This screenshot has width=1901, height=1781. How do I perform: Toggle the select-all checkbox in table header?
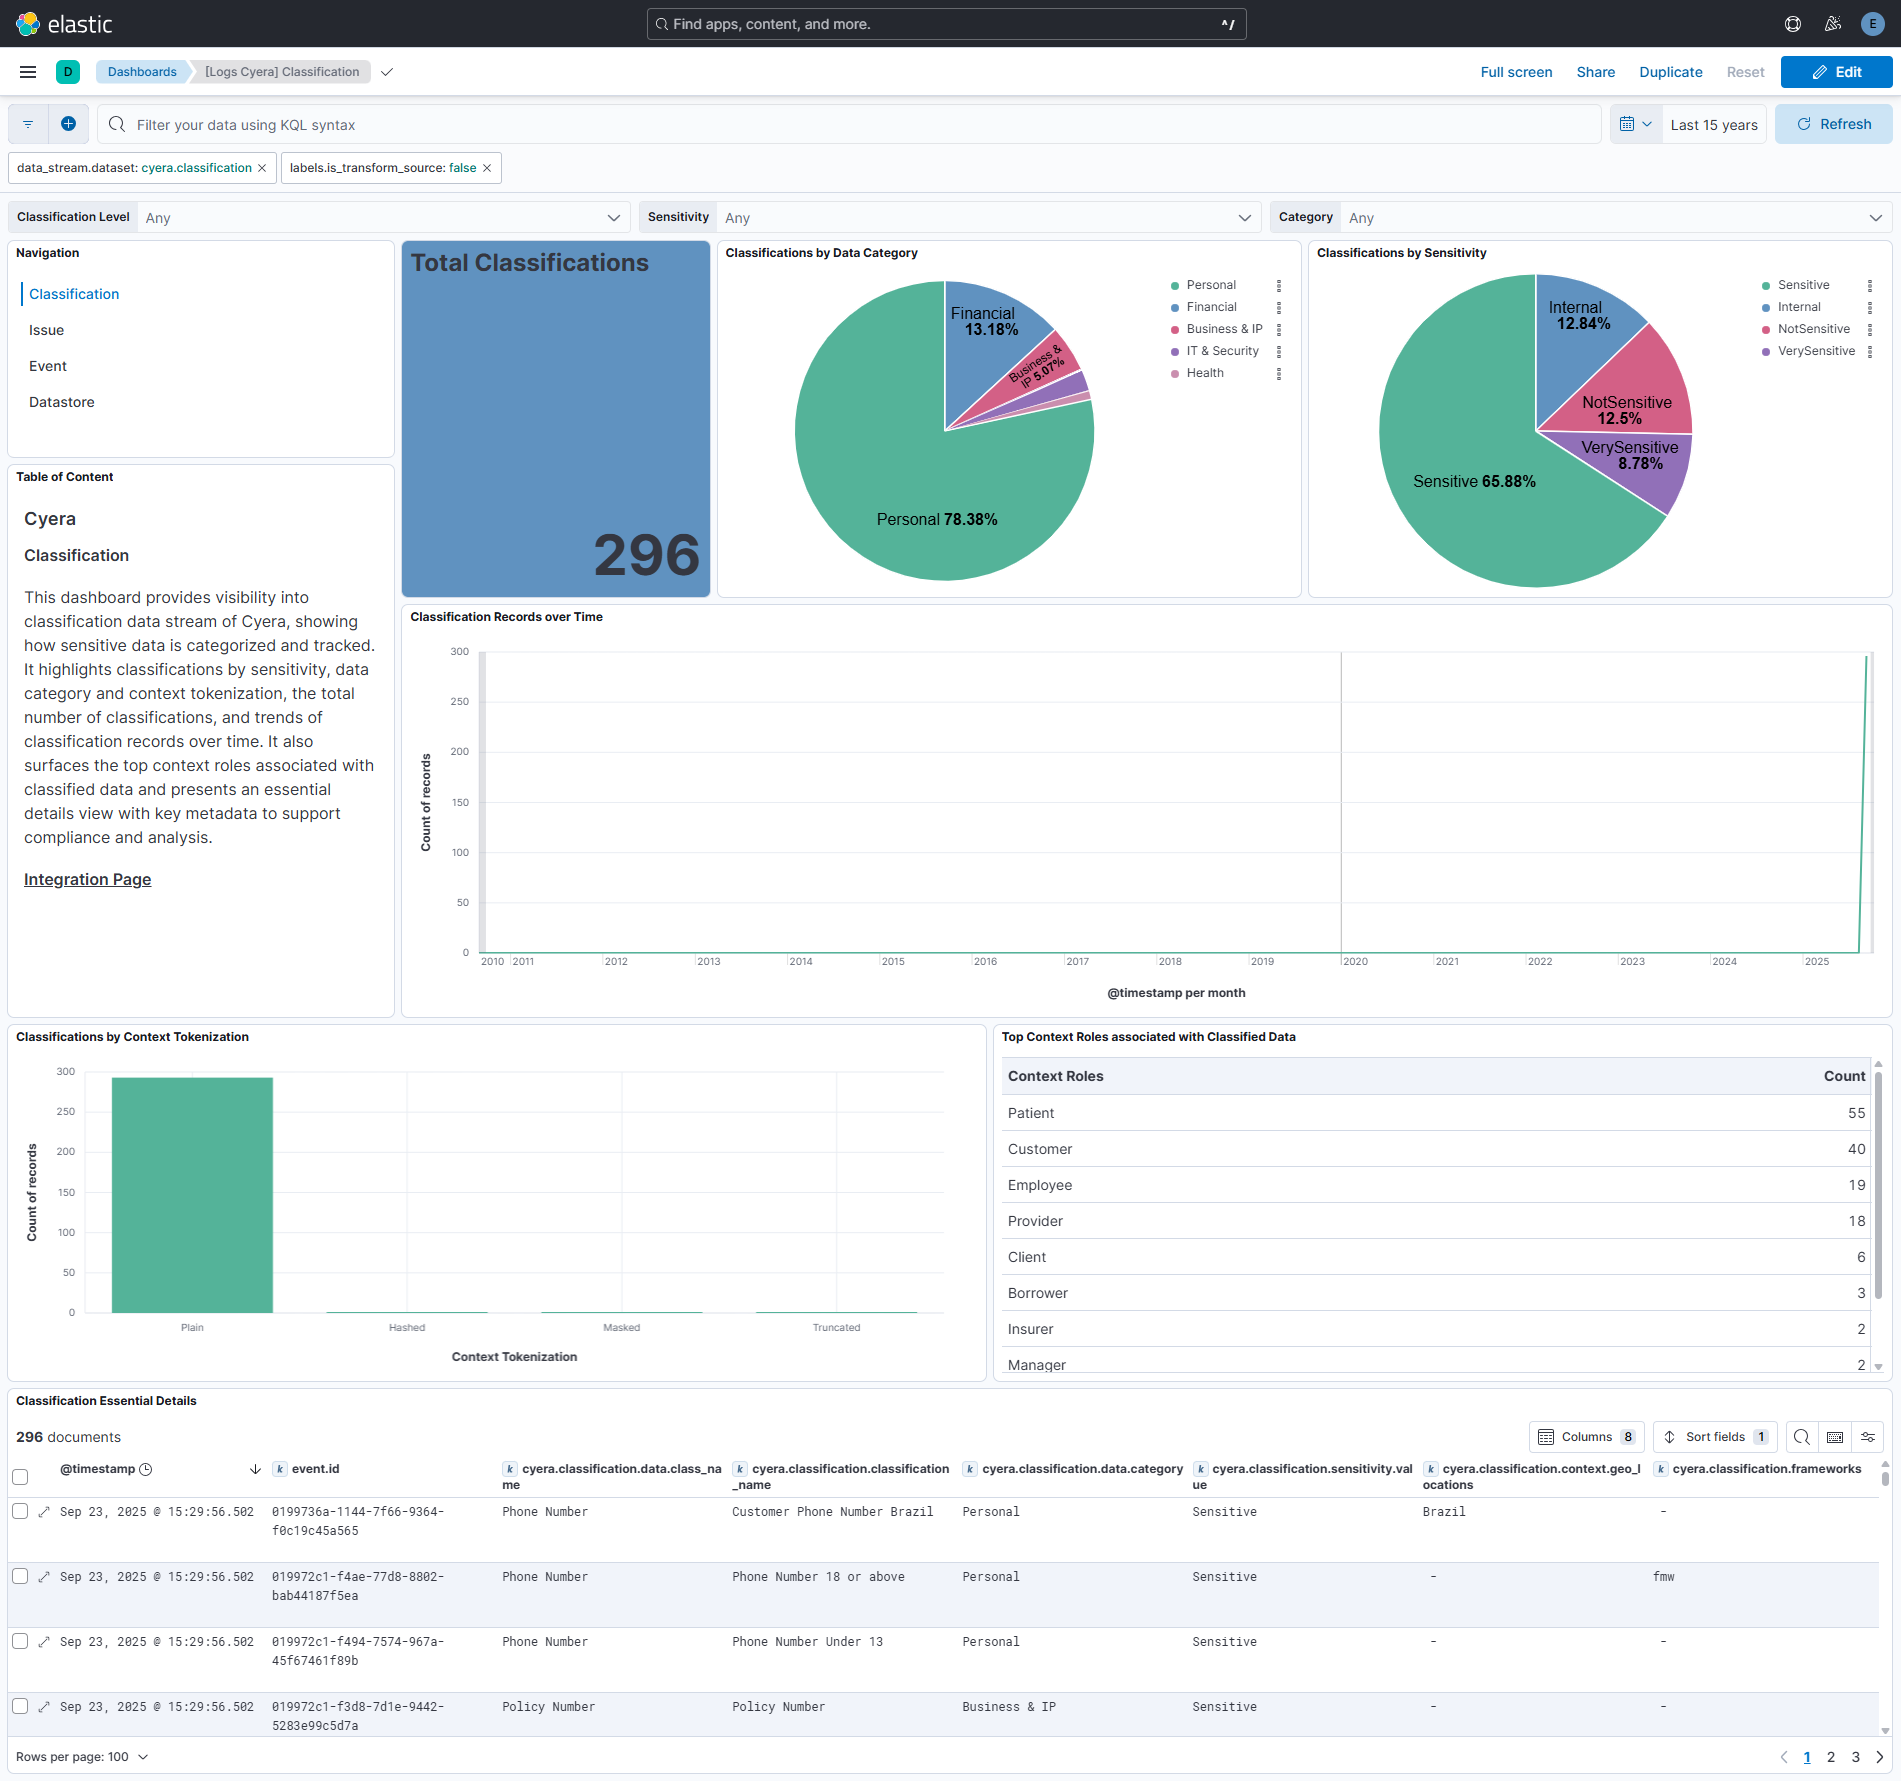pos(20,1477)
